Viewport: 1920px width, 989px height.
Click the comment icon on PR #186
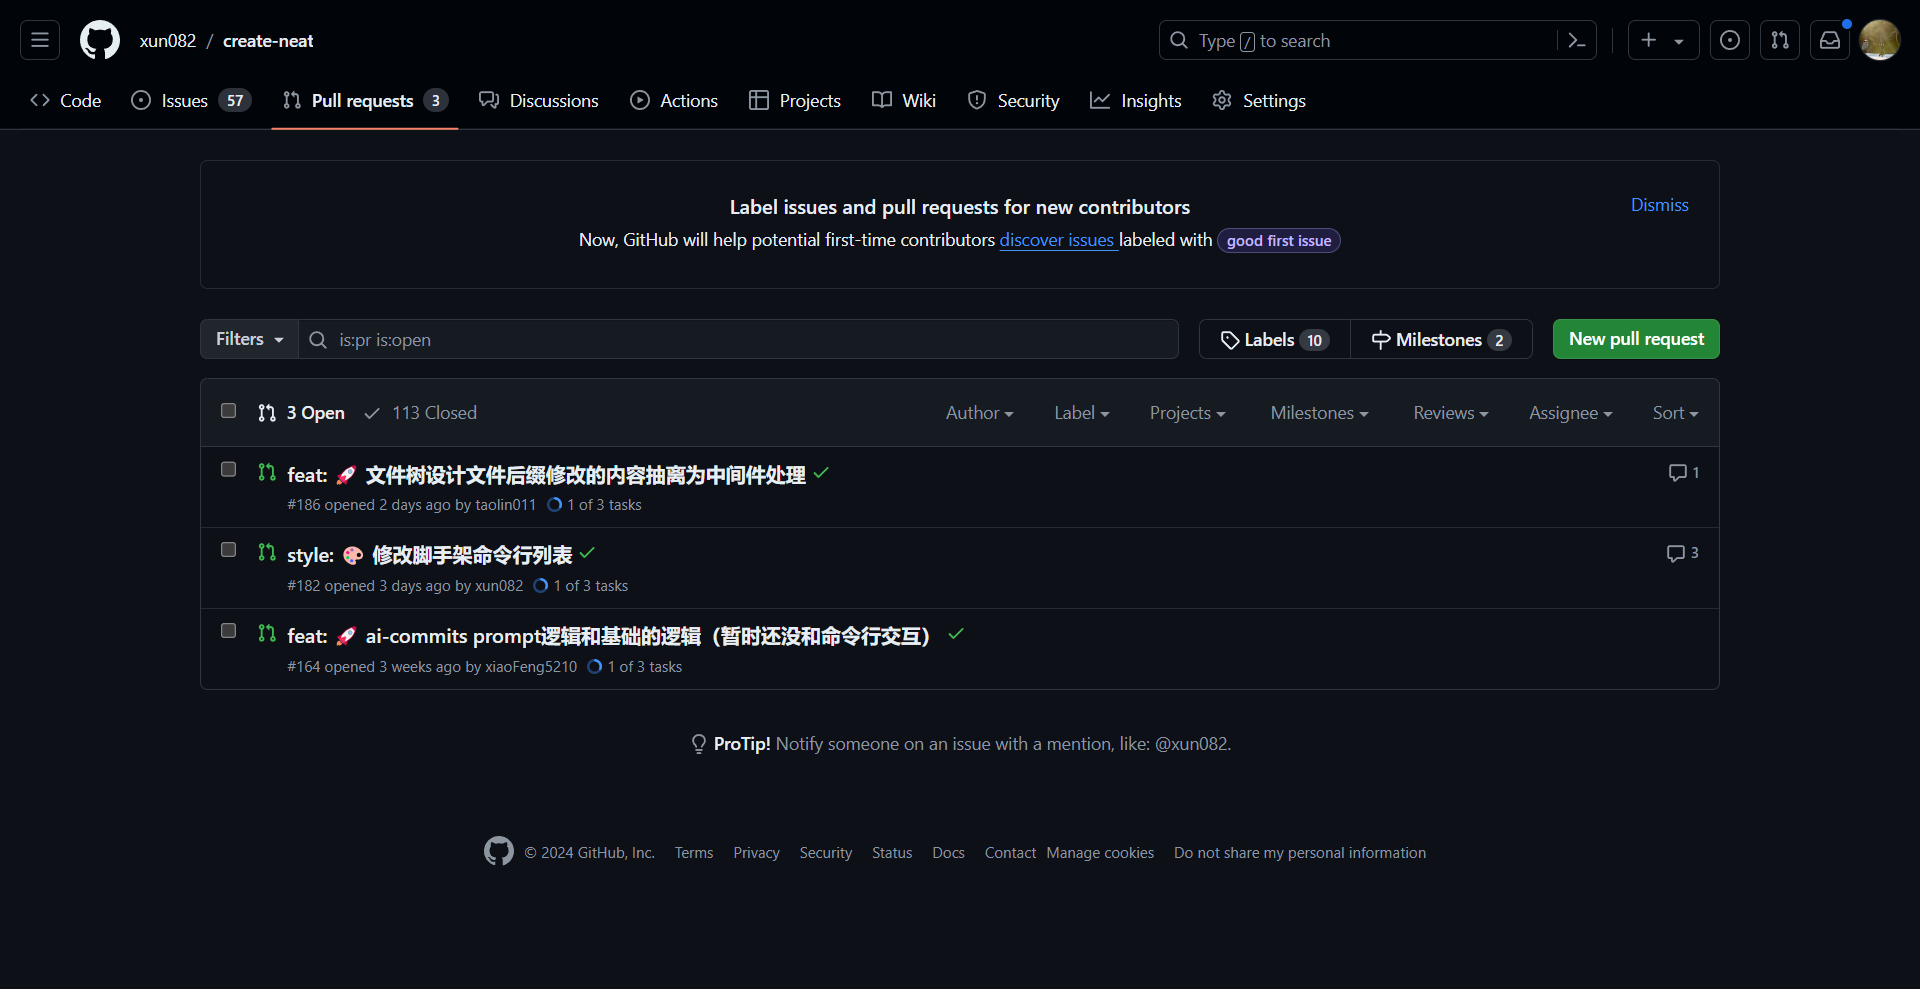pyautogui.click(x=1677, y=473)
